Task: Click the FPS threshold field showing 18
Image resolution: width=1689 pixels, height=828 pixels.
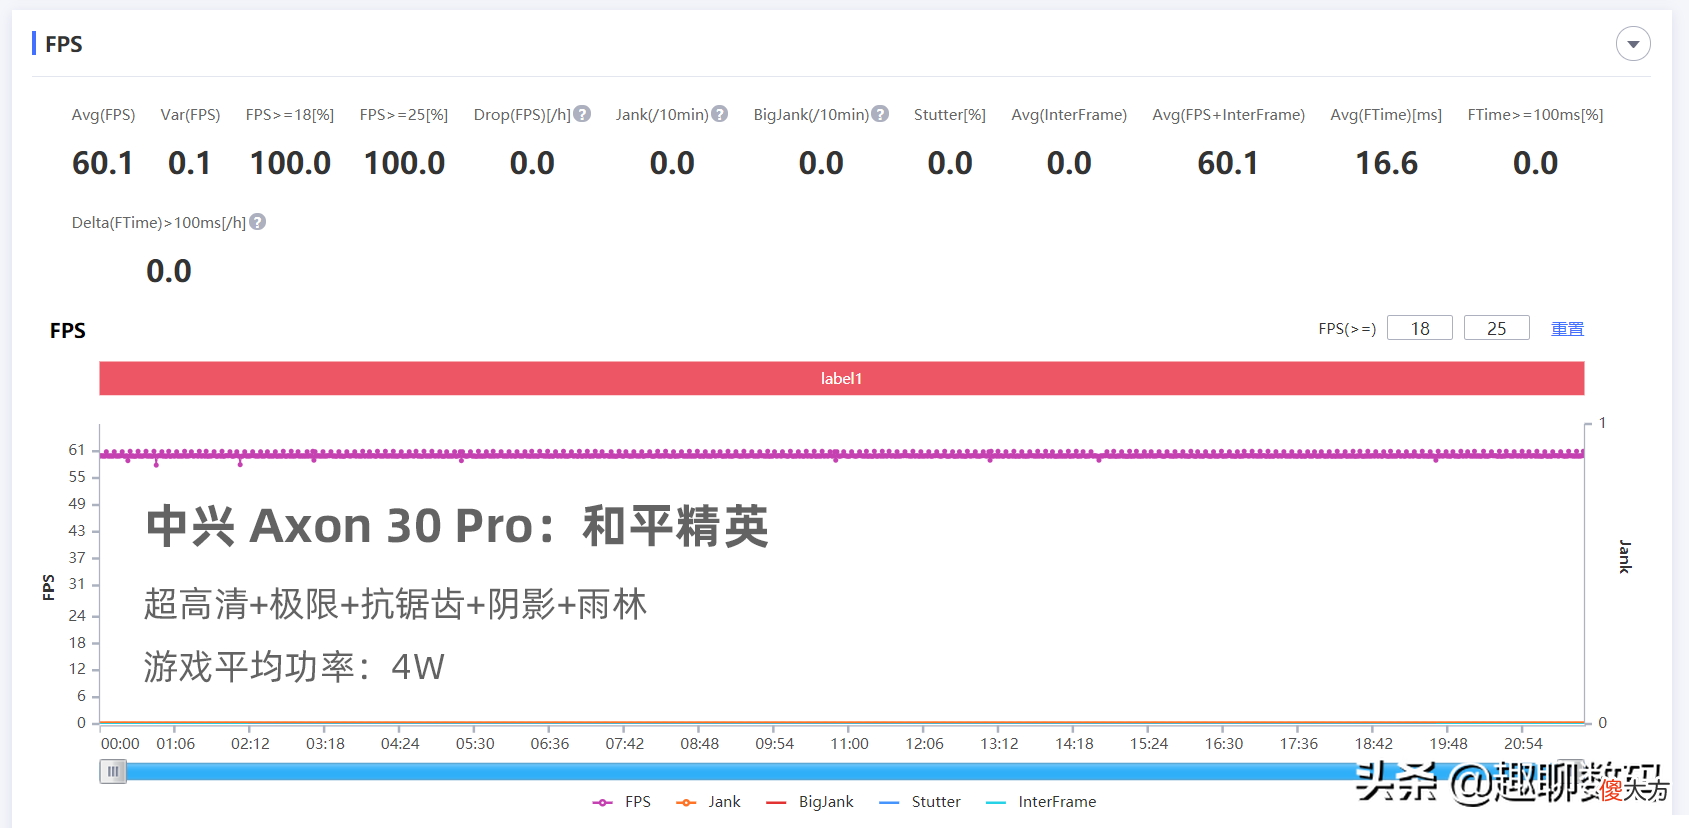Action: (1420, 328)
